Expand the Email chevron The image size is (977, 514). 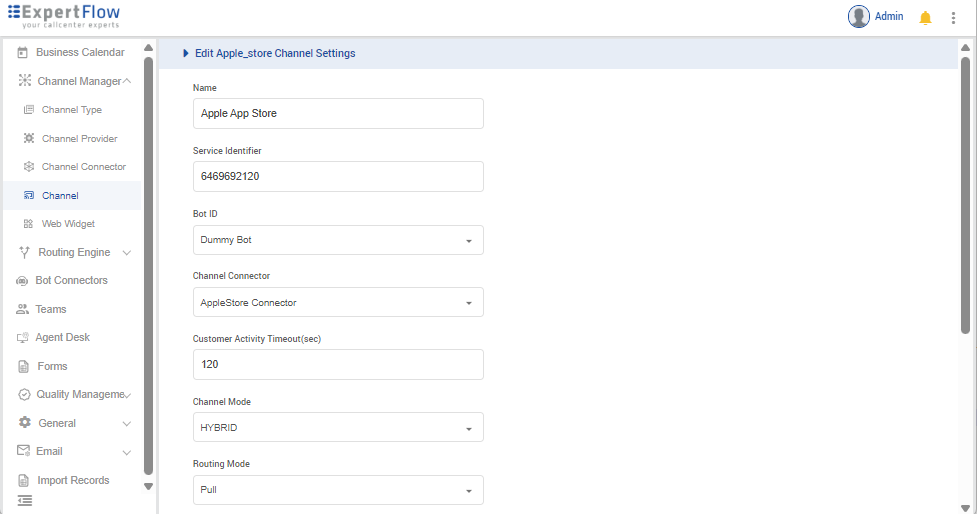[x=127, y=452]
